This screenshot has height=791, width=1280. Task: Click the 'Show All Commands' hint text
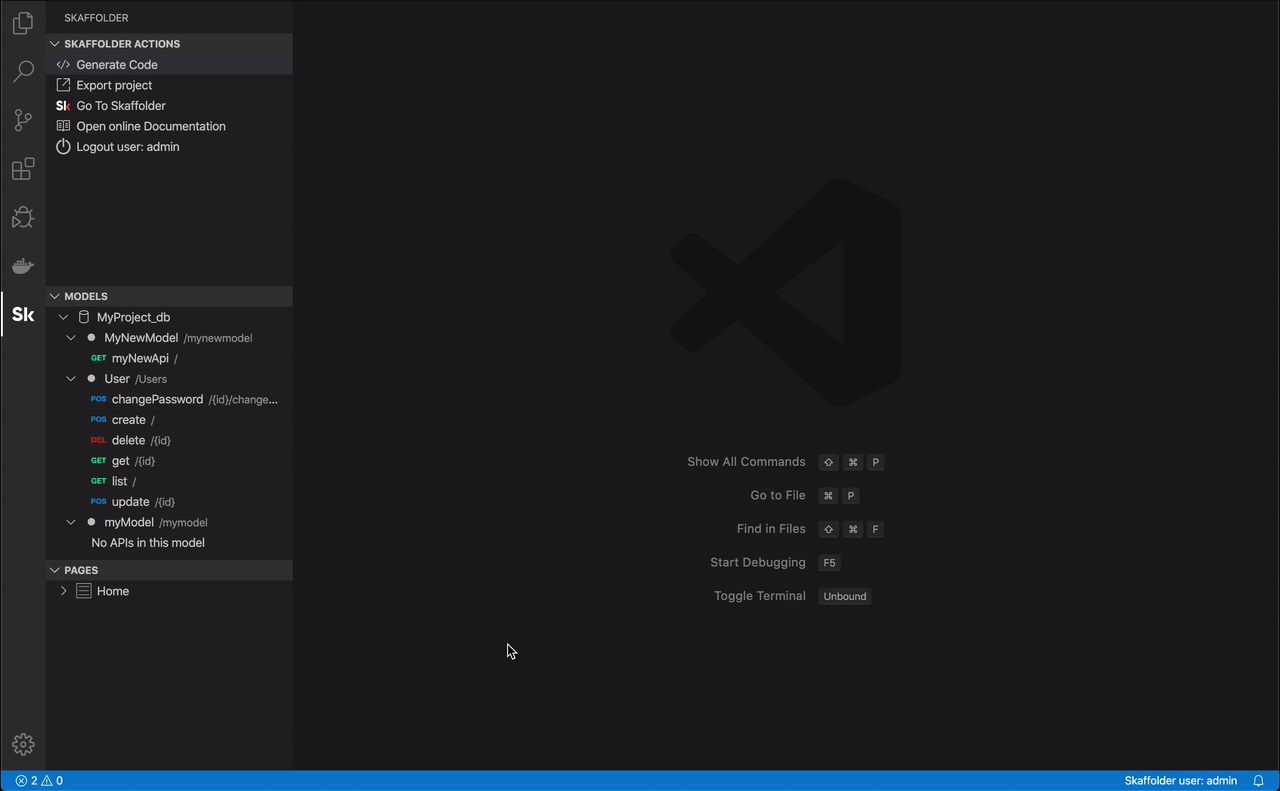tap(746, 462)
